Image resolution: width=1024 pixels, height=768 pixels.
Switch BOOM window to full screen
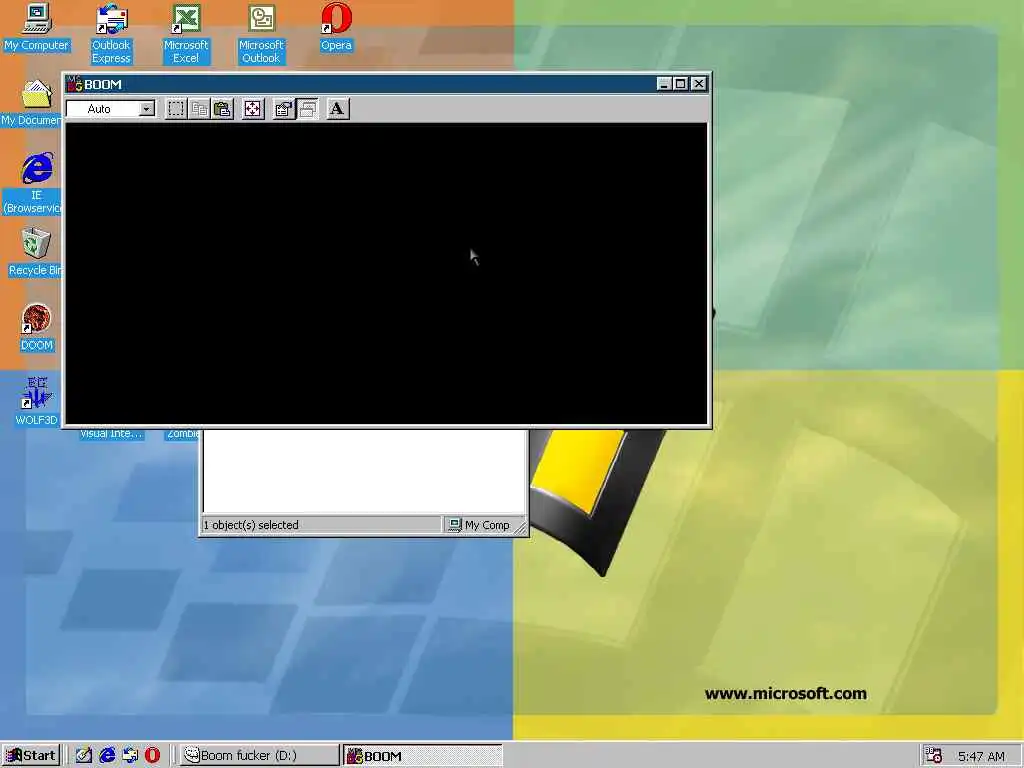[x=253, y=109]
